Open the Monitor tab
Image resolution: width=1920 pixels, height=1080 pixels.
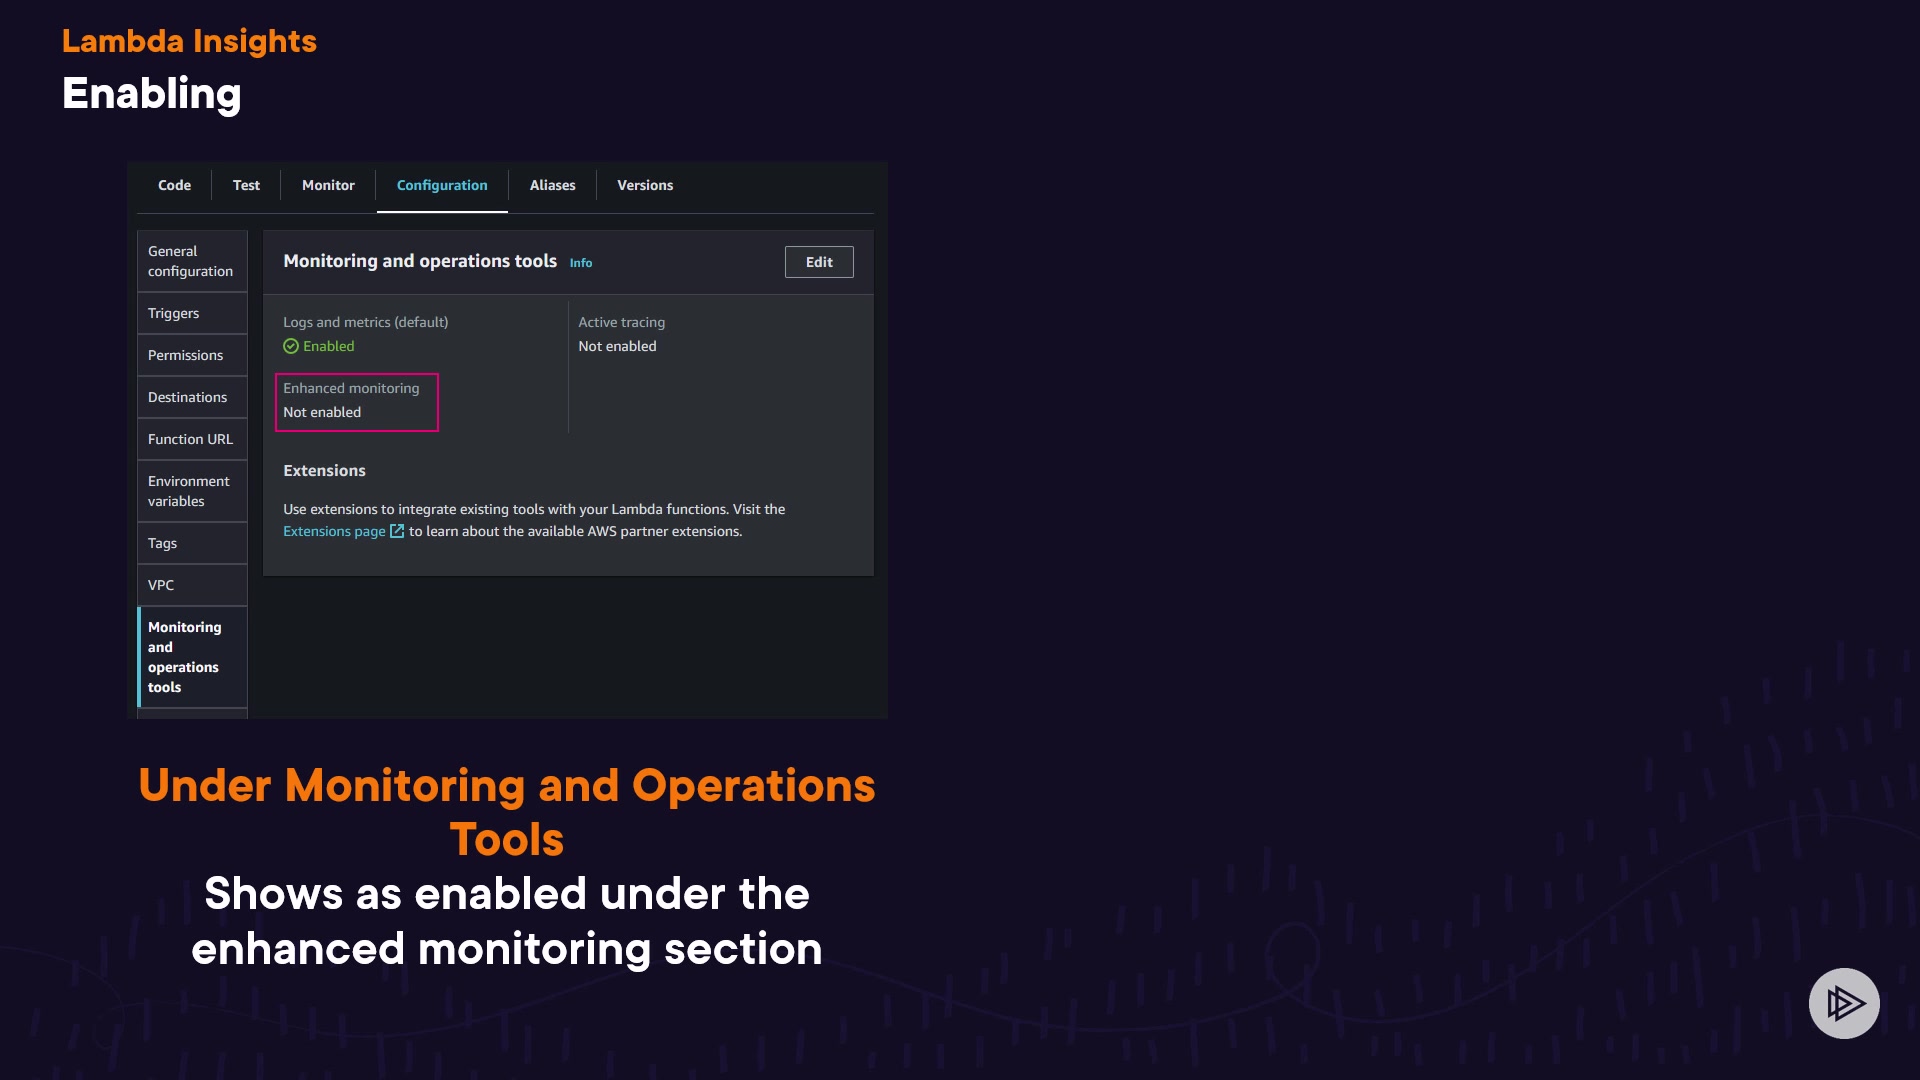tap(328, 185)
